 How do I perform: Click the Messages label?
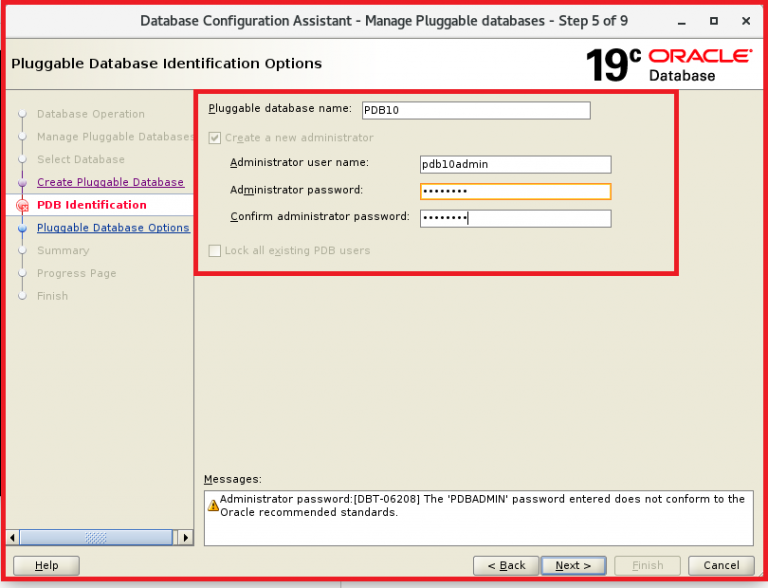[233, 479]
